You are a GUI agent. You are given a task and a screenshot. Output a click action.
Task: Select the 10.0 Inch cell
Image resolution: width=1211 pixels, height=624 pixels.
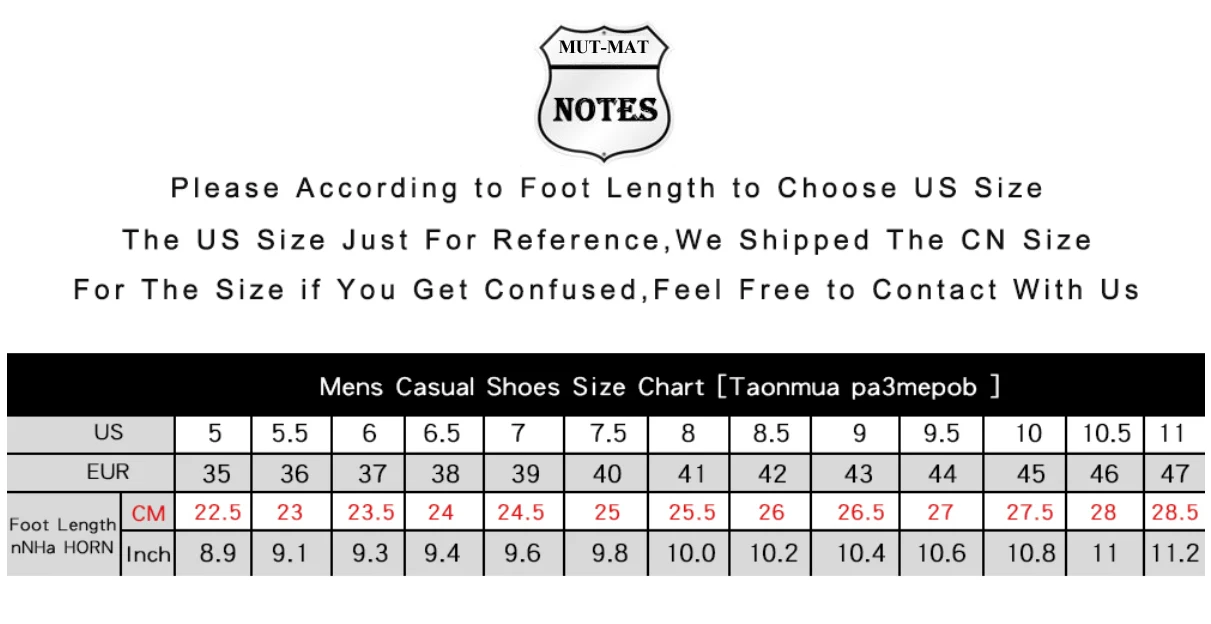690,553
